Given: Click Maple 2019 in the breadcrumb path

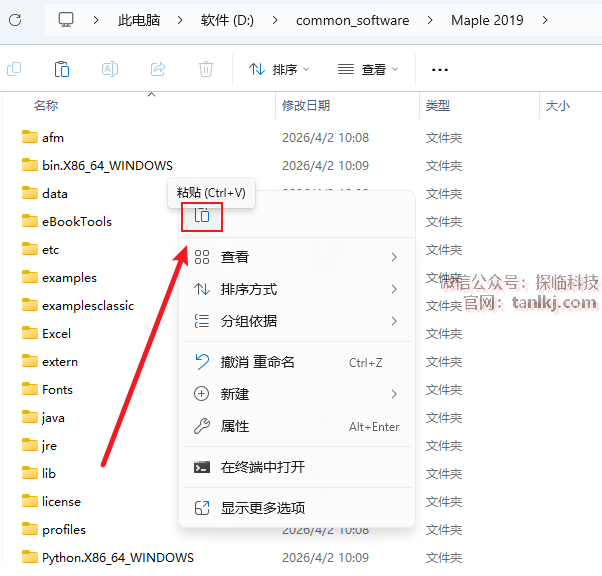Looking at the screenshot, I should [487, 20].
